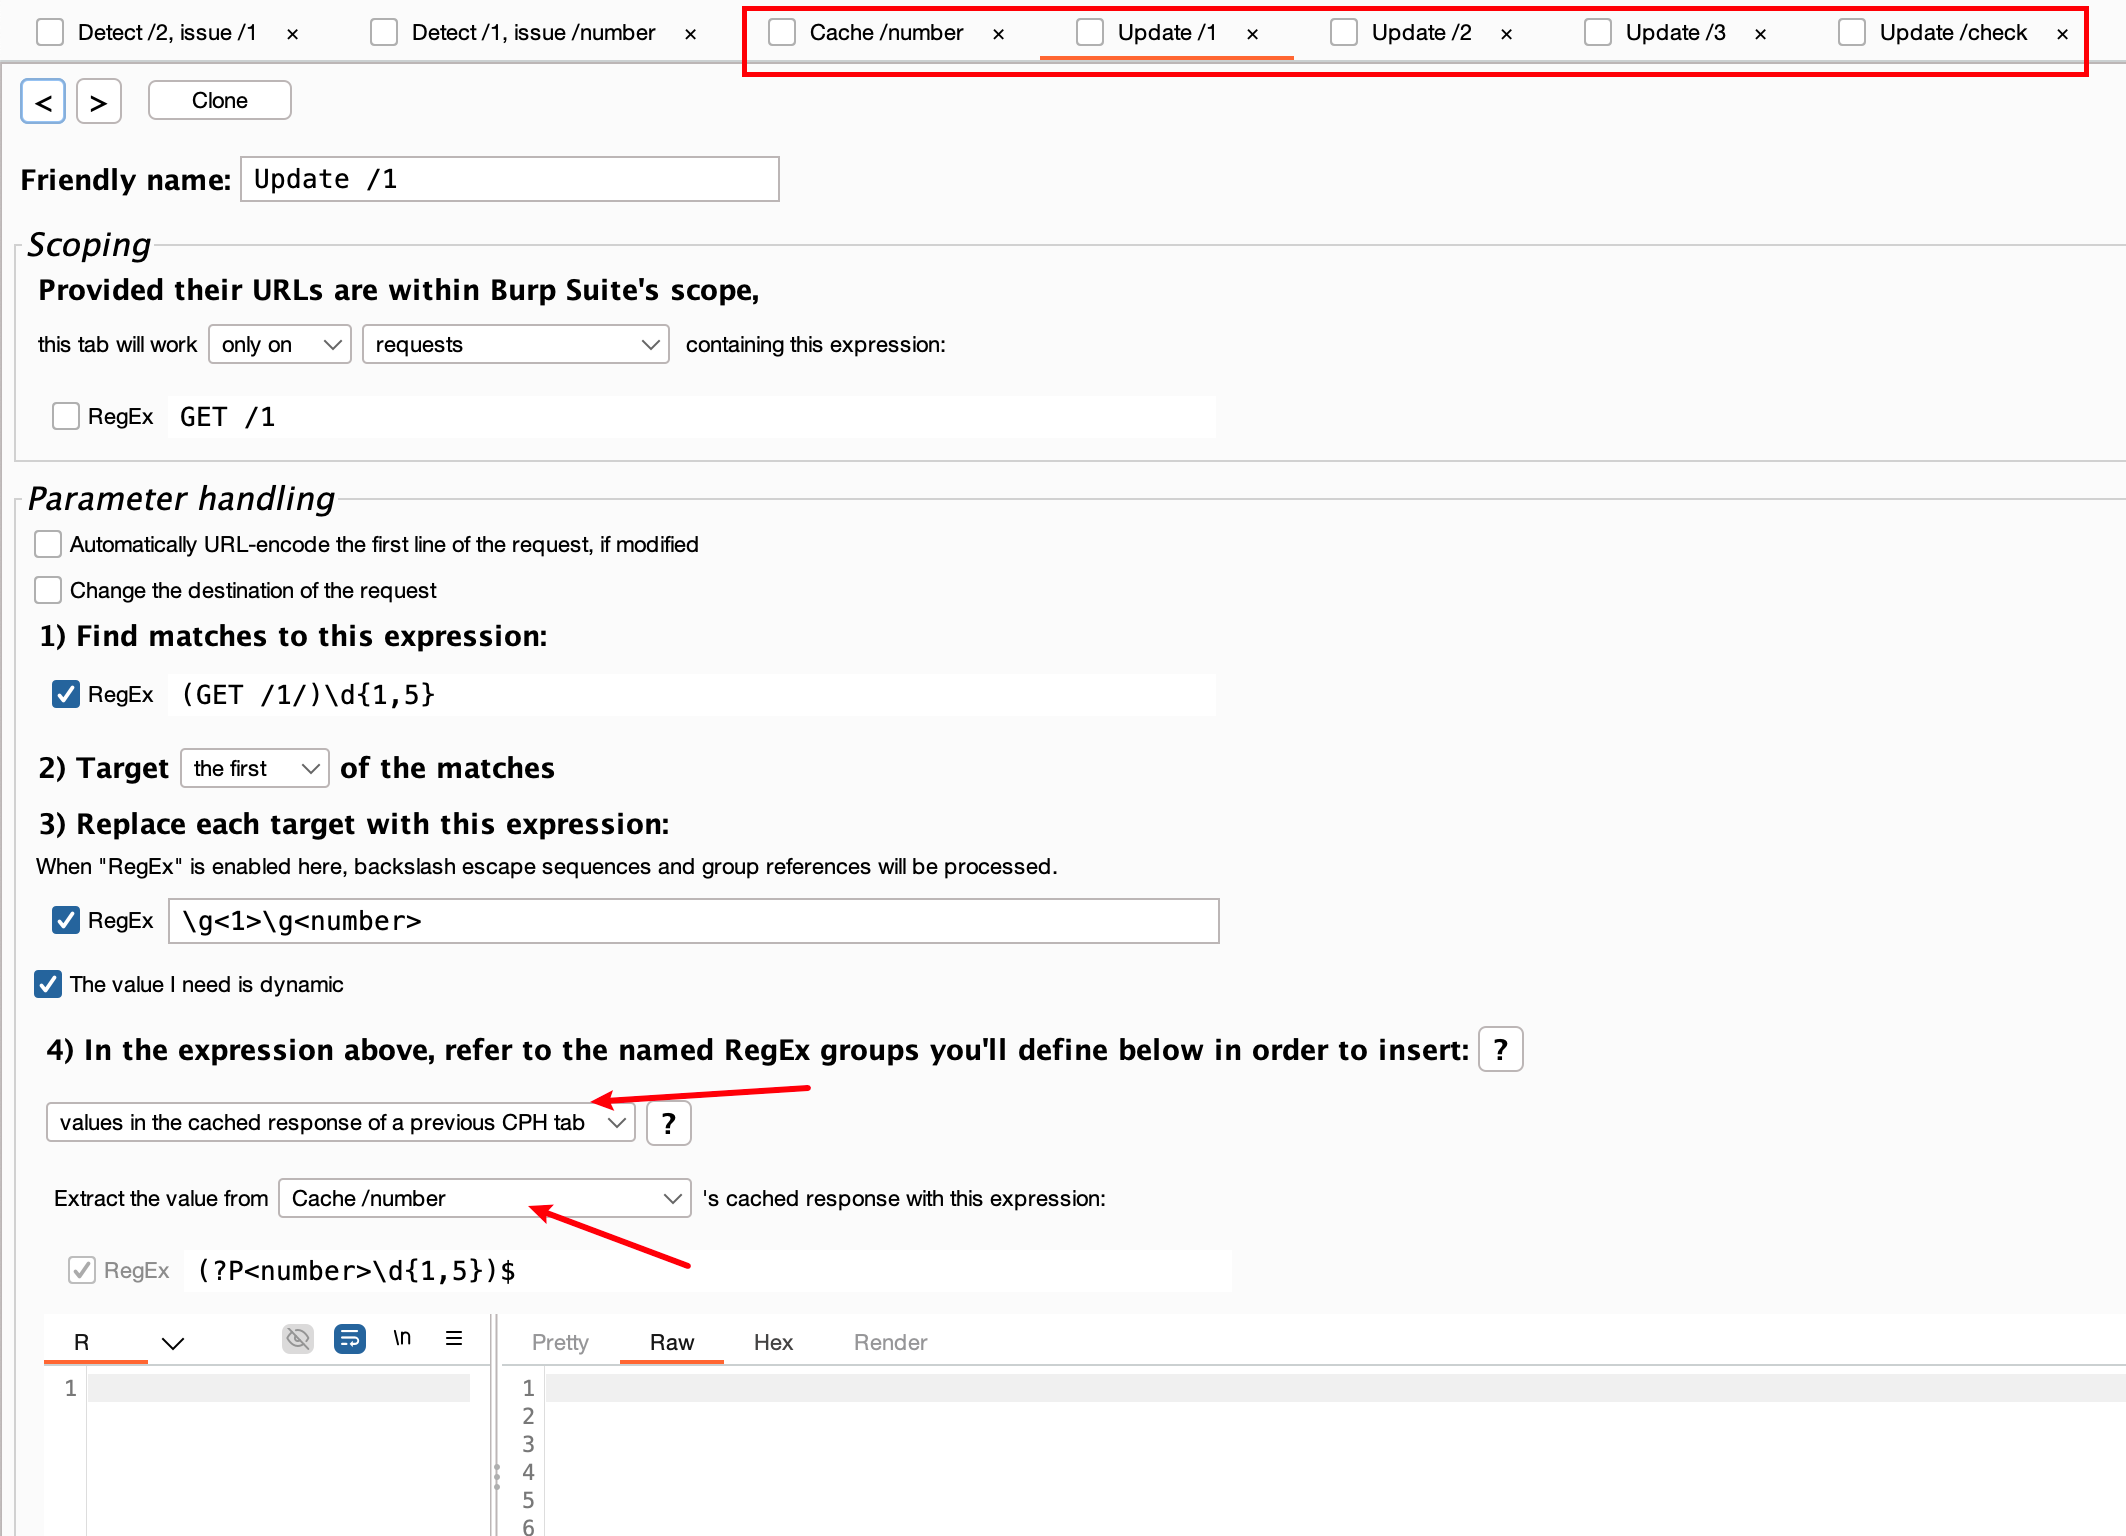2126x1536 pixels.
Task: Close the Cache /number tab
Action: point(998,34)
